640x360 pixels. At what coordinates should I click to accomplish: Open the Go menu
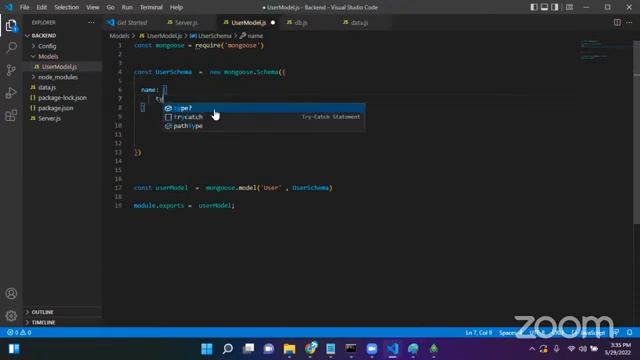click(110, 7)
